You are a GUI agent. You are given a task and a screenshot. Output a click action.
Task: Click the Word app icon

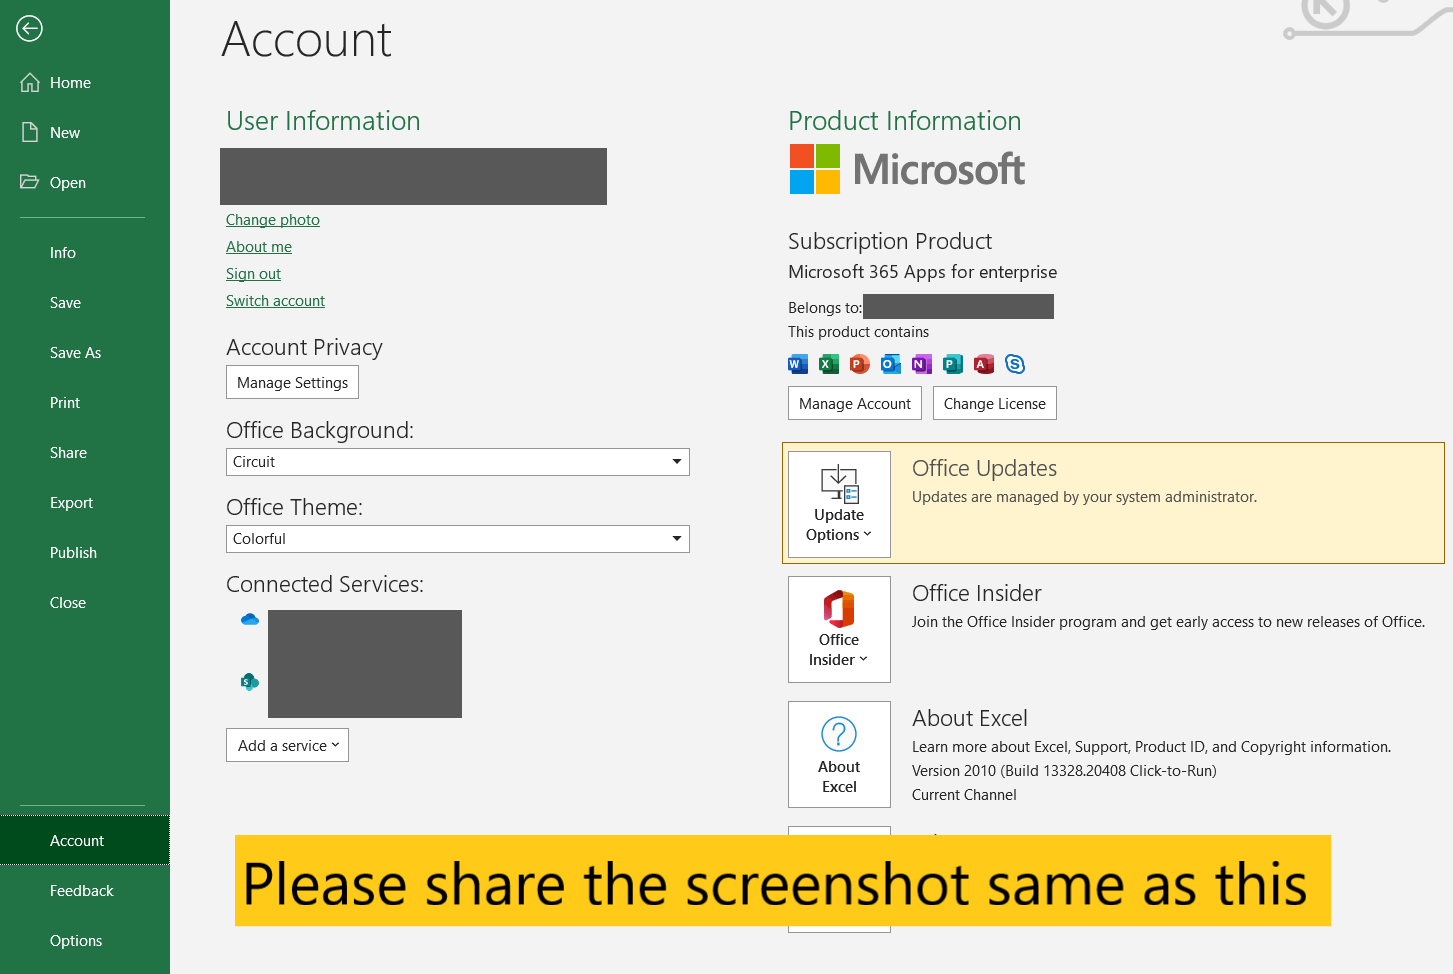click(798, 364)
